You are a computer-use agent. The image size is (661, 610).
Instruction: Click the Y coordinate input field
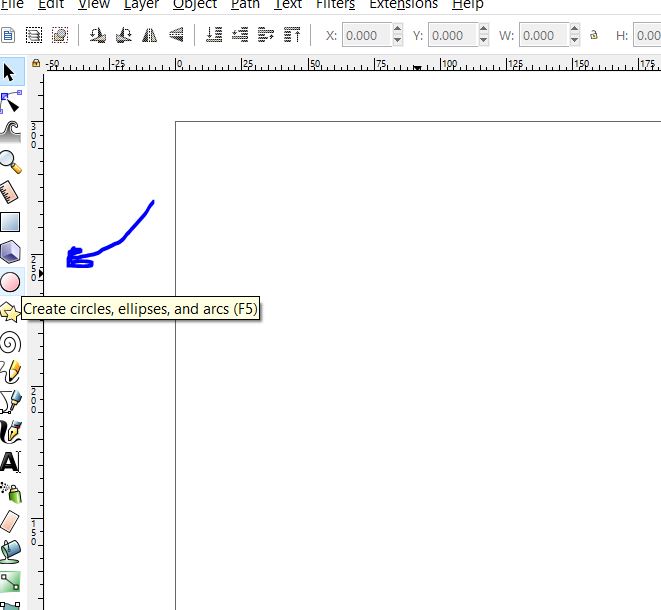453,35
